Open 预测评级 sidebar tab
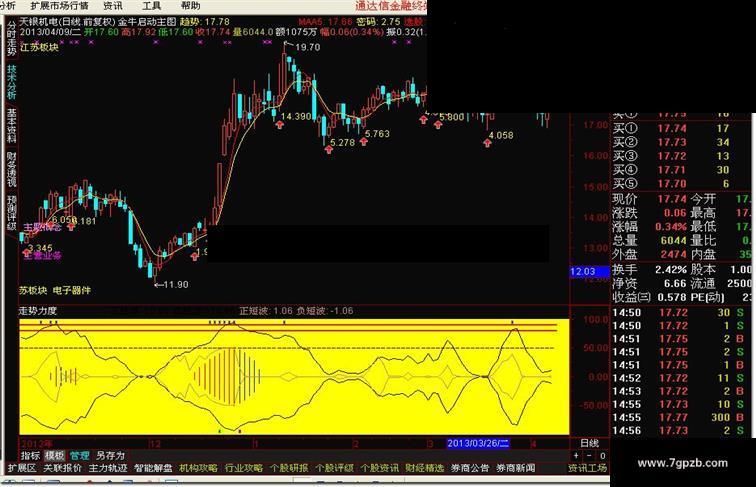 12,213
